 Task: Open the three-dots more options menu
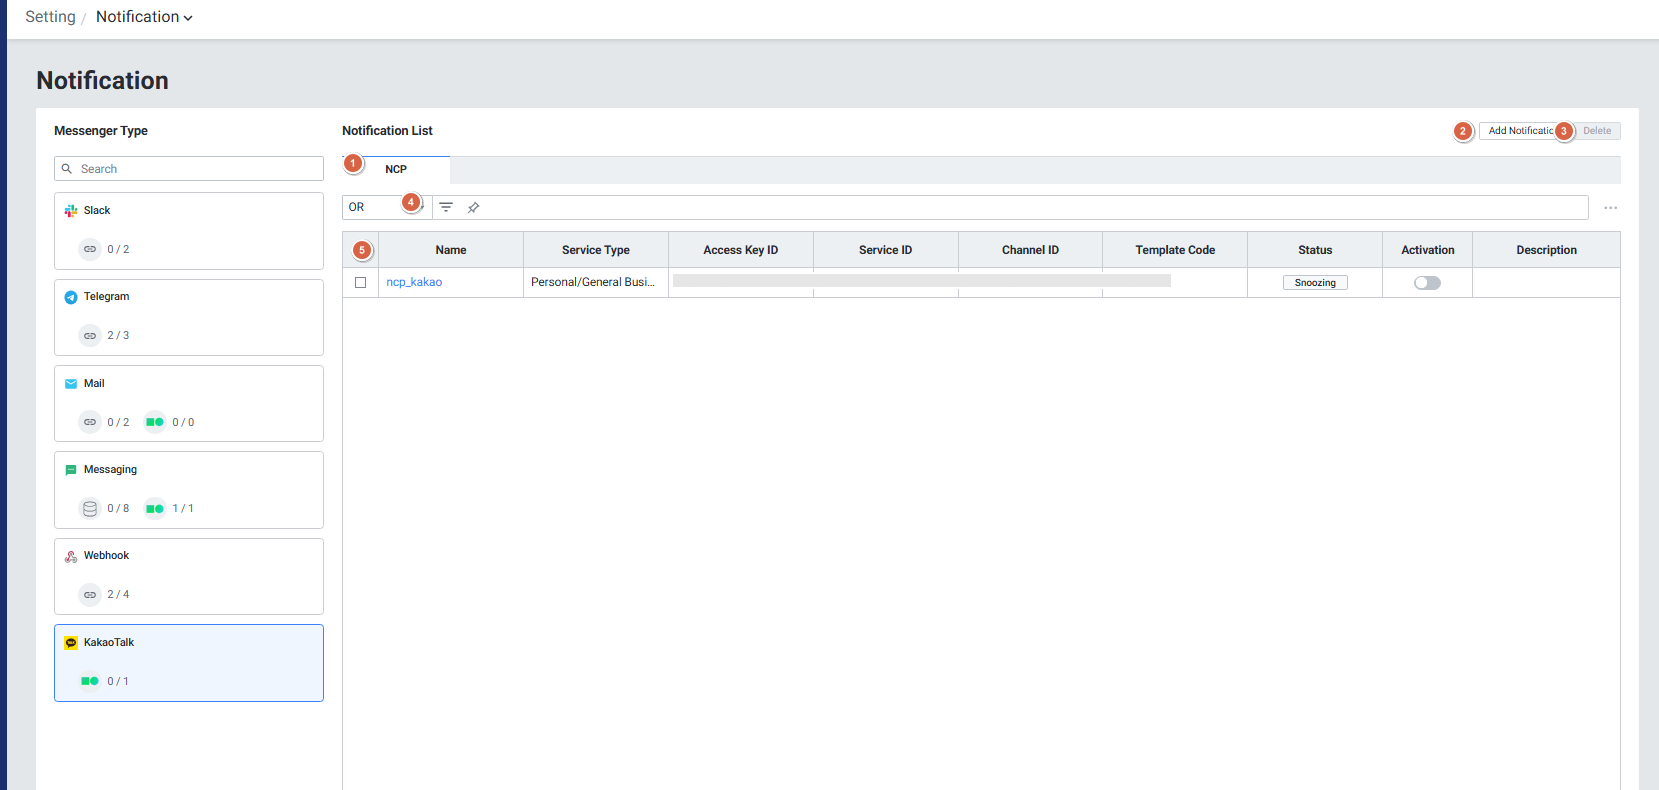click(x=1610, y=208)
